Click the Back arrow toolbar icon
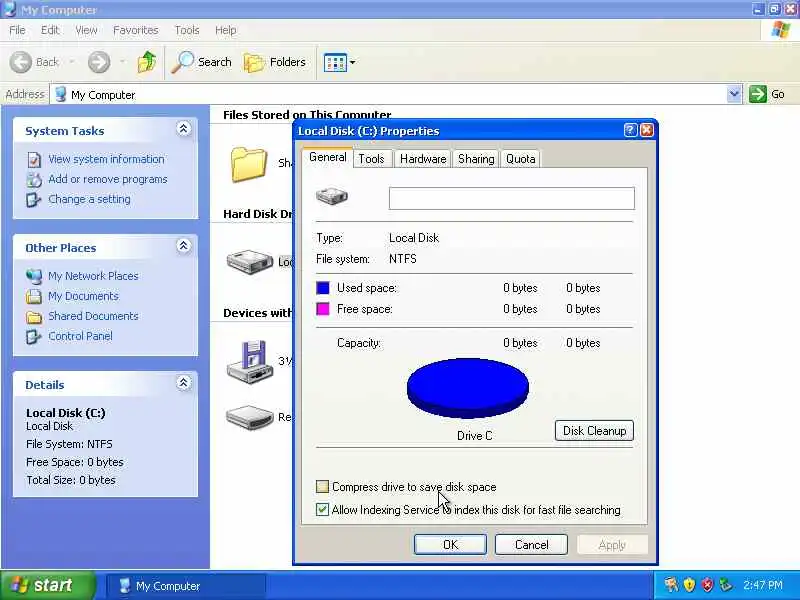 [21, 62]
